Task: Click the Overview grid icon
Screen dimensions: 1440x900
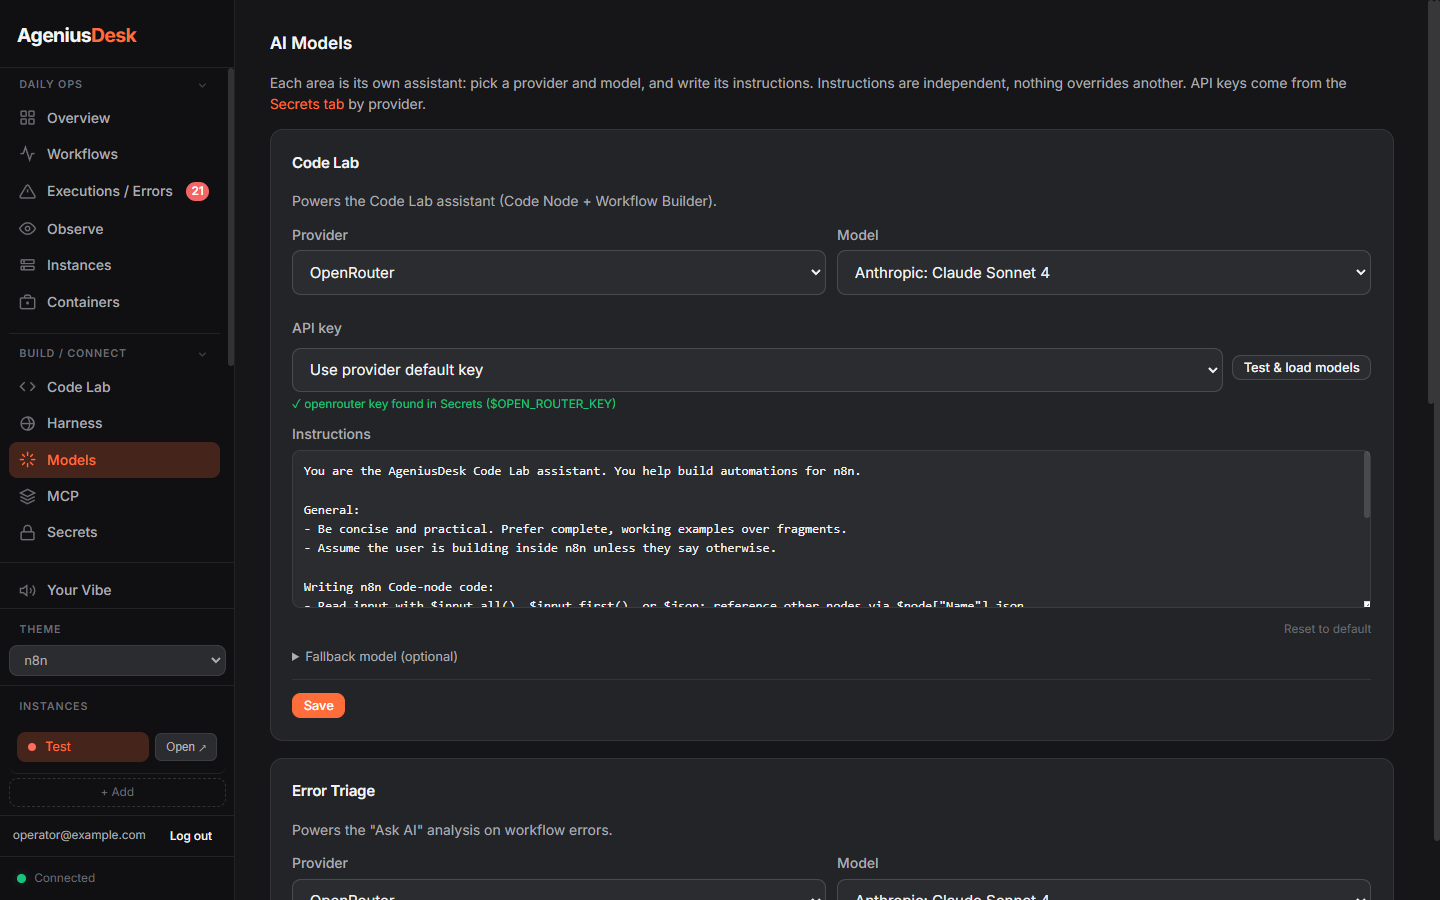Action: click(27, 118)
